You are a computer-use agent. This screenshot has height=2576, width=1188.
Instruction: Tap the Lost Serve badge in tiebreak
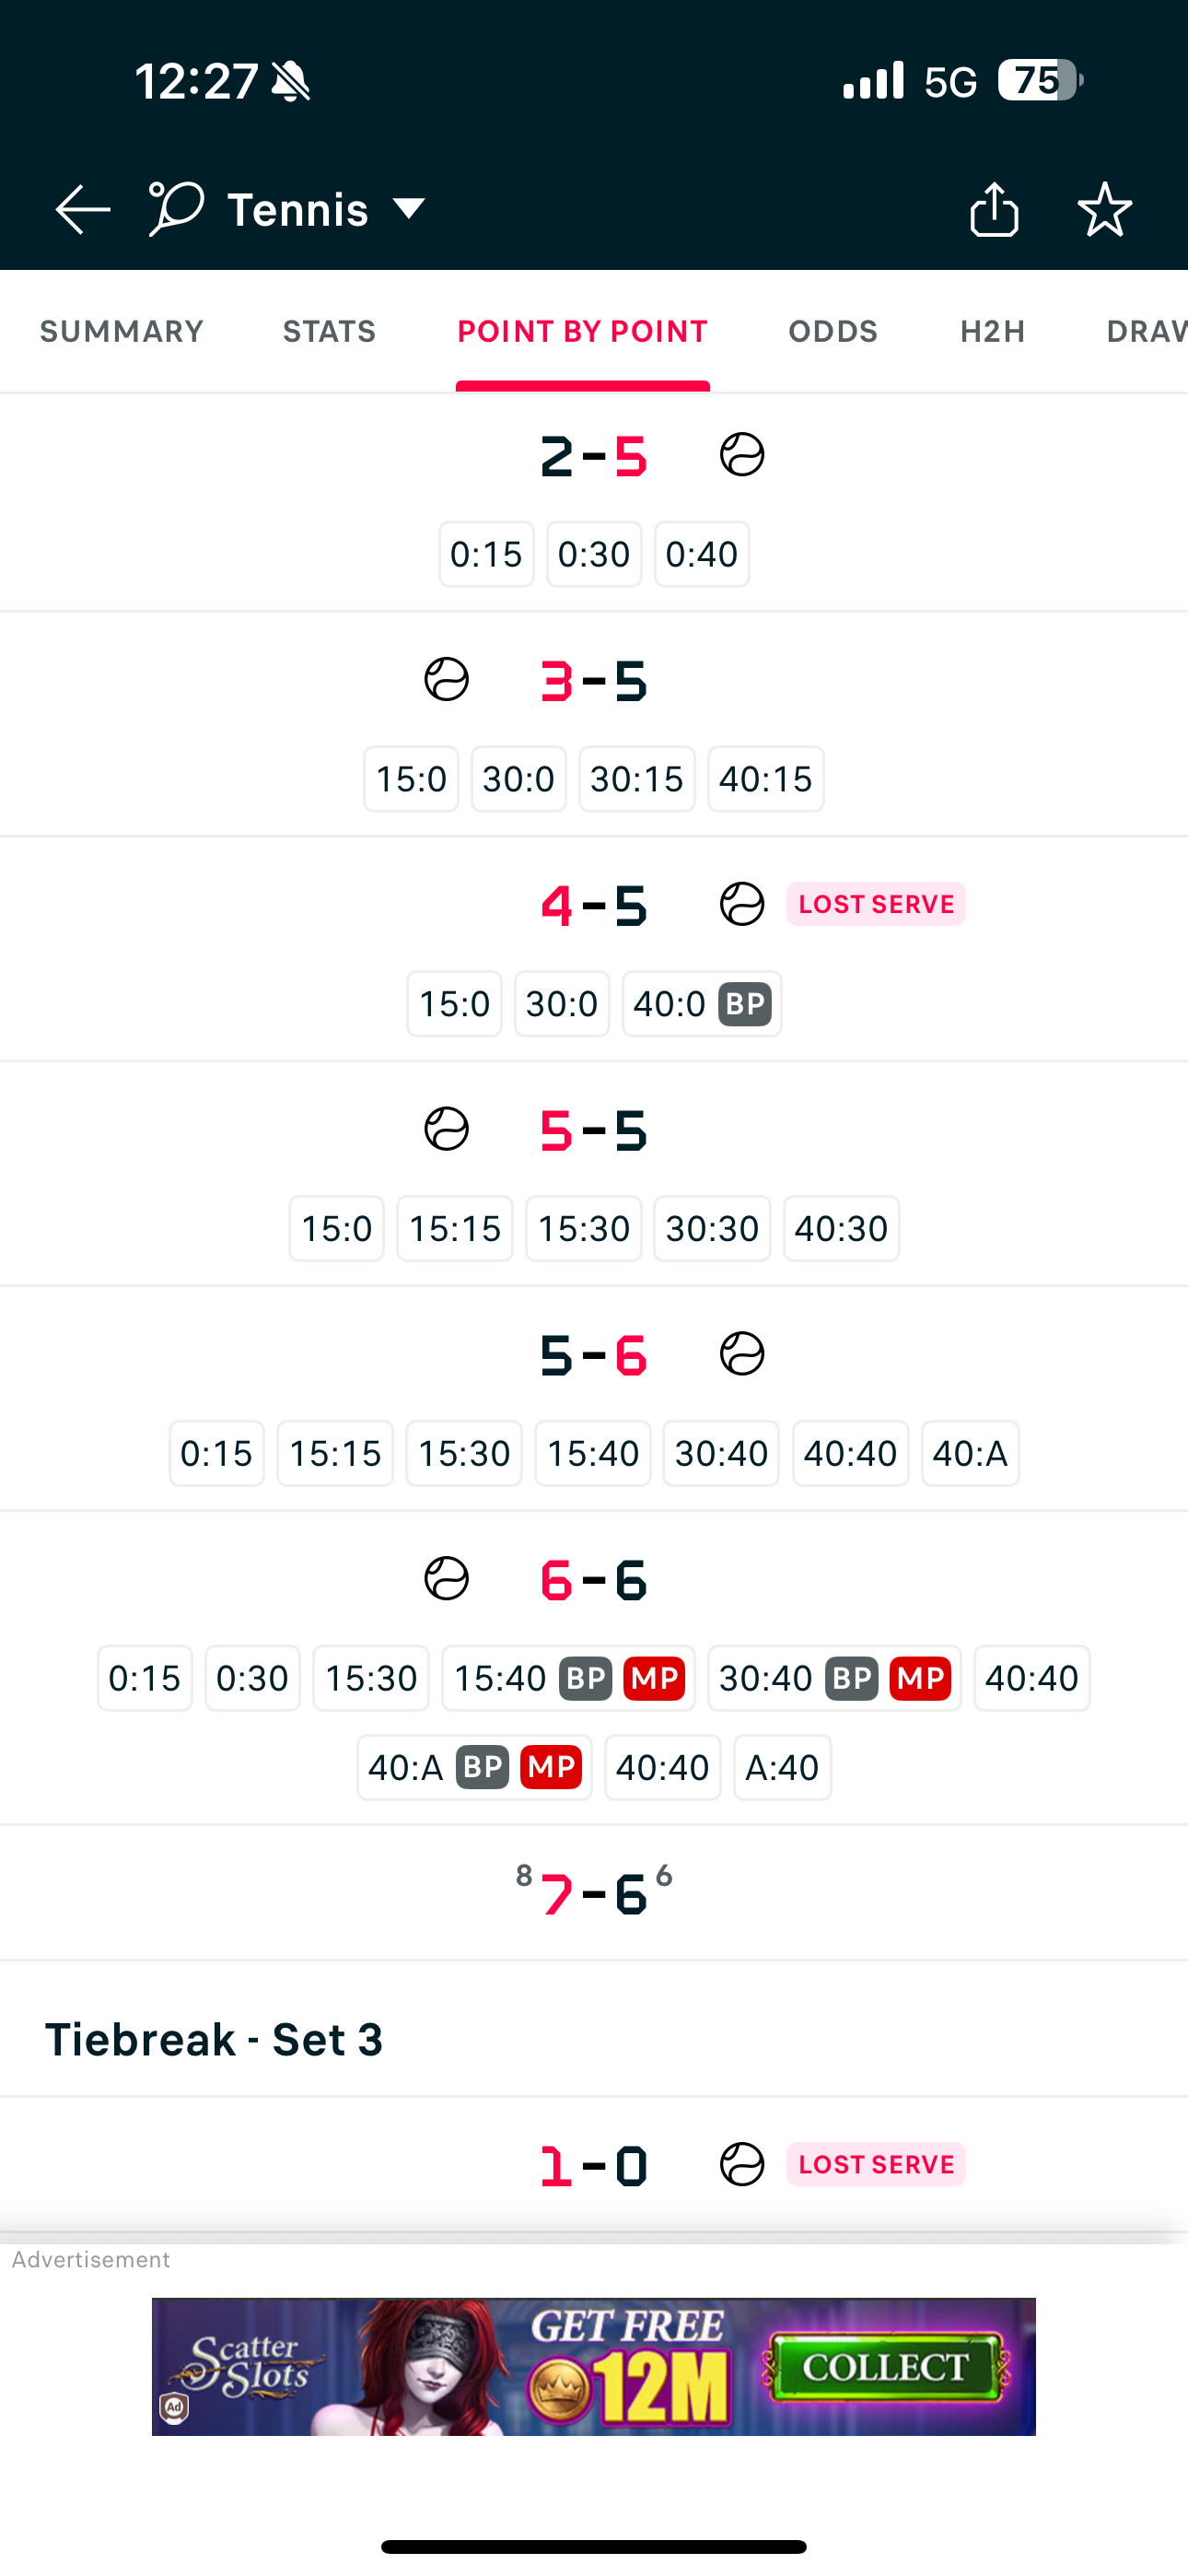[876, 2164]
